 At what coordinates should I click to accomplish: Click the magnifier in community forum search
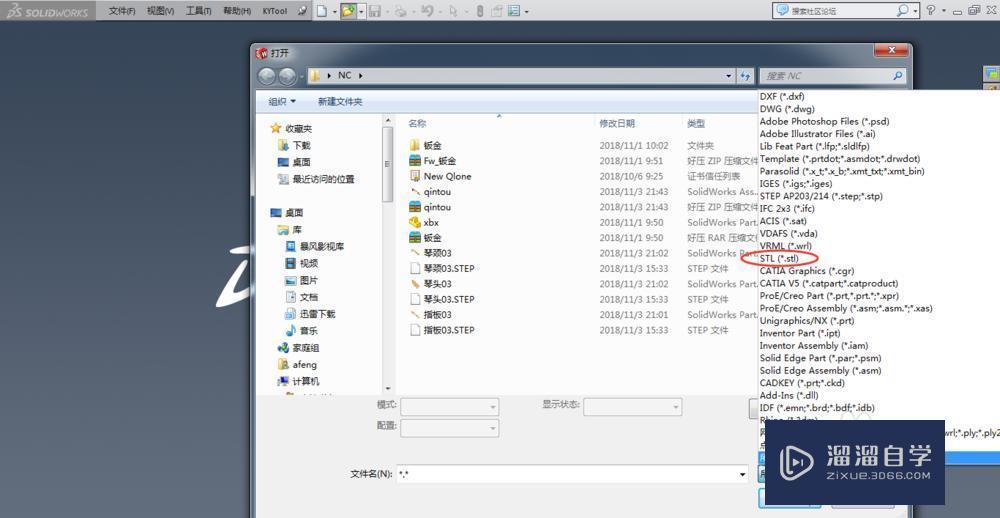pos(902,10)
